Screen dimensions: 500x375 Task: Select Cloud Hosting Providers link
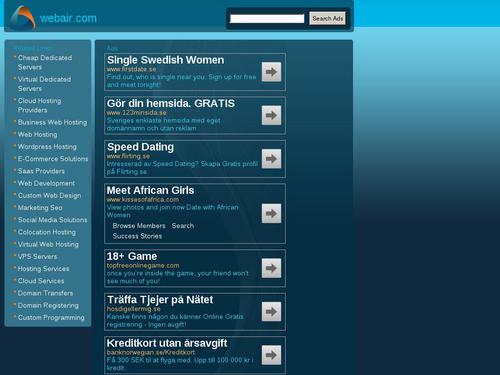click(x=39, y=105)
